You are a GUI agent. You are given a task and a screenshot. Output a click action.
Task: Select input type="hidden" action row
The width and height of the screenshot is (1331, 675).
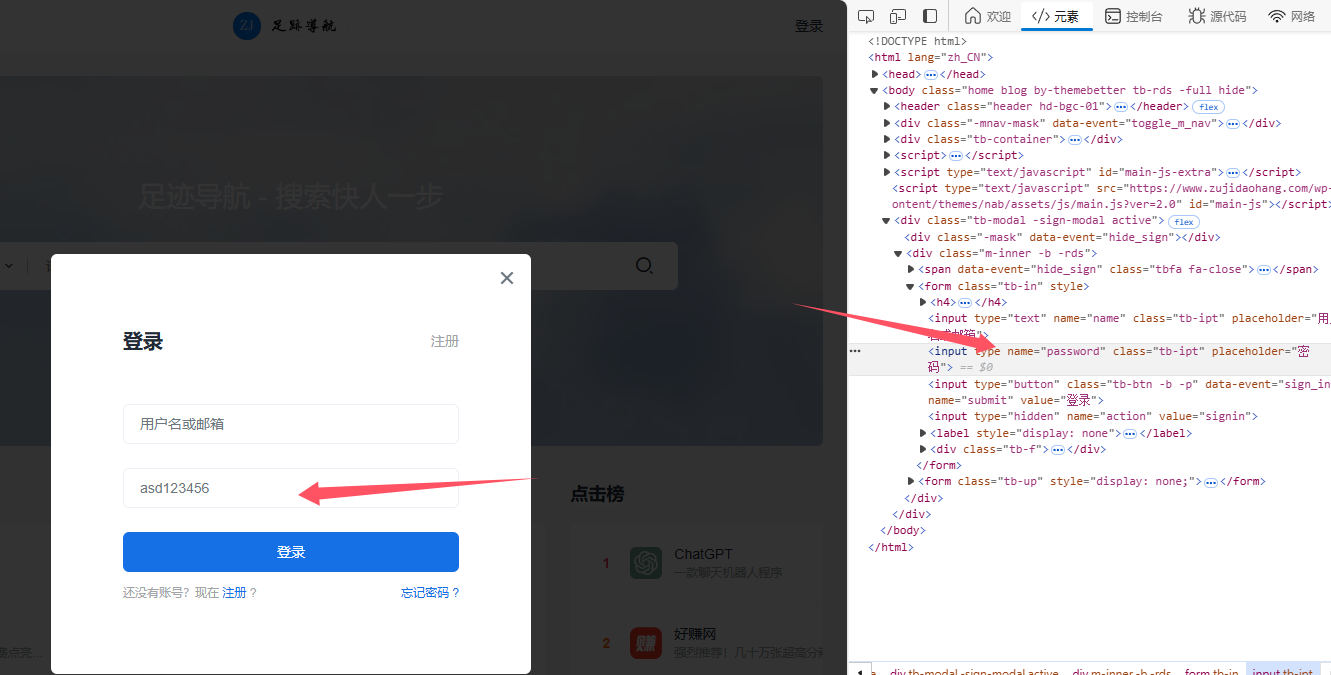1093,416
